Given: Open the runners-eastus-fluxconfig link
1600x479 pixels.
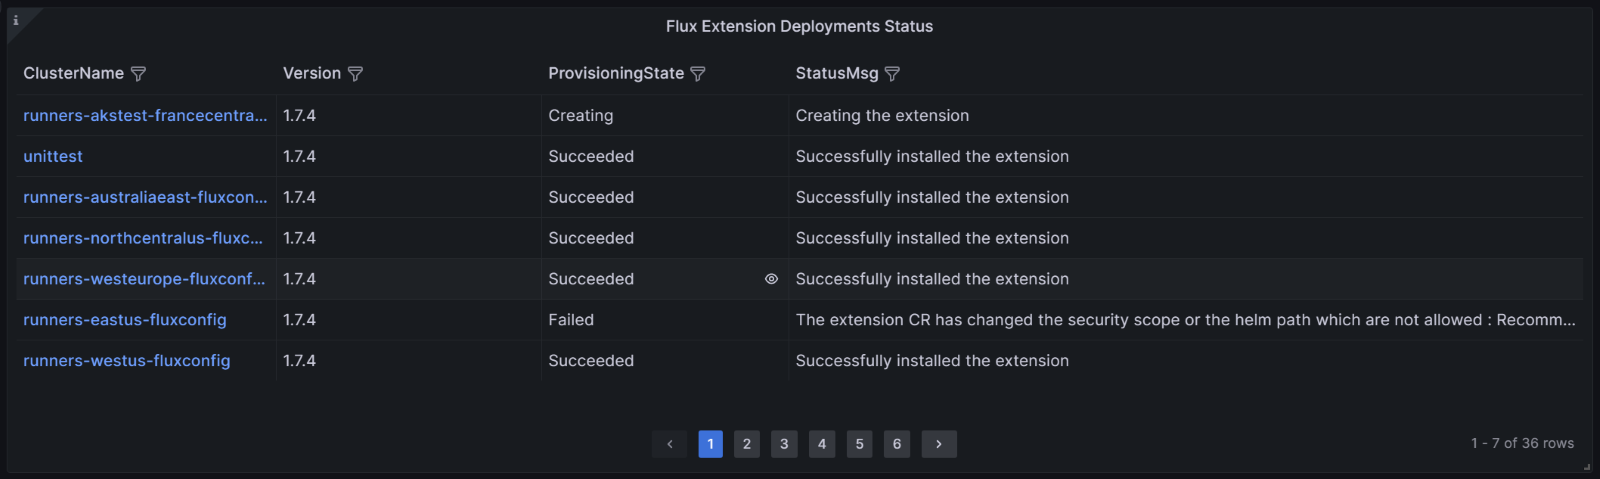Looking at the screenshot, I should point(125,320).
